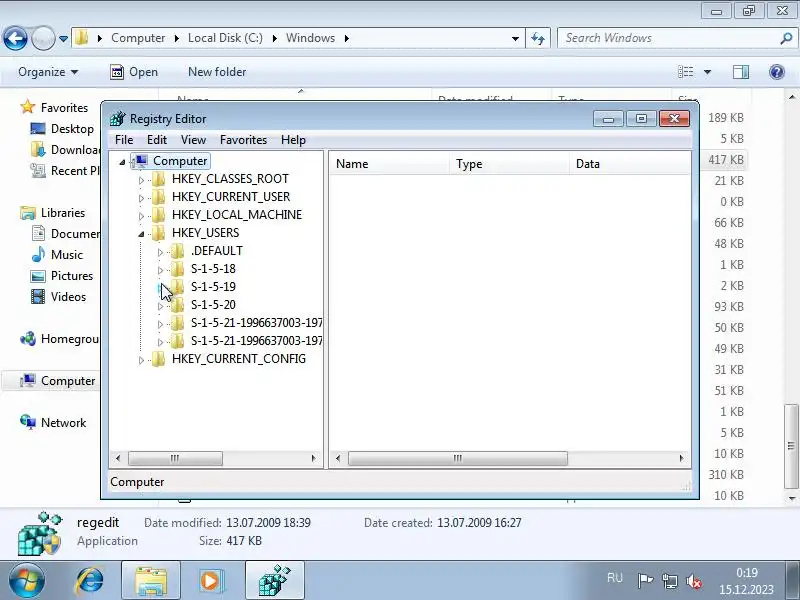Click the Music note icon in Explorer sidebar

(x=38, y=254)
